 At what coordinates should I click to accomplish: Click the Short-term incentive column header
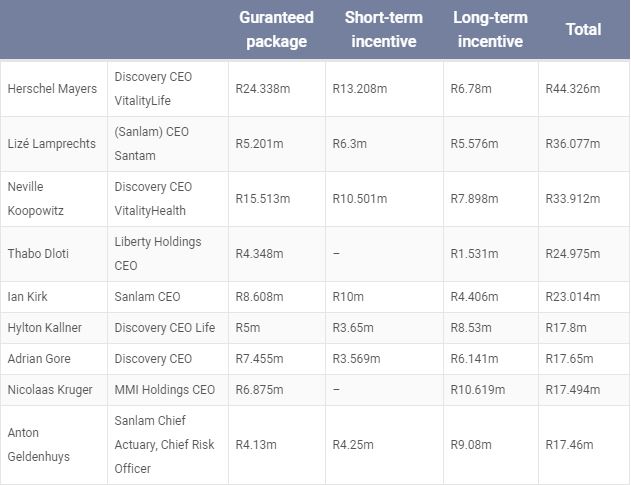tap(384, 30)
